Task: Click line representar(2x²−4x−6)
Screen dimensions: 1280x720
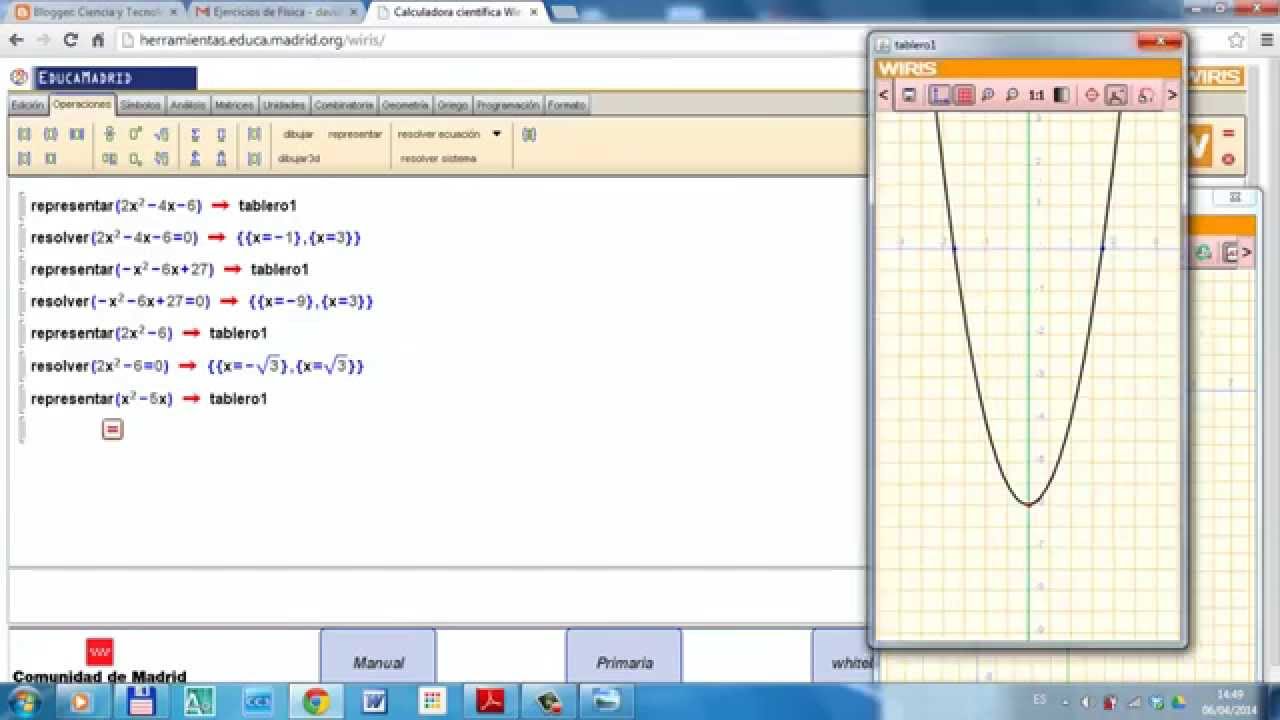Action: pyautogui.click(x=116, y=206)
